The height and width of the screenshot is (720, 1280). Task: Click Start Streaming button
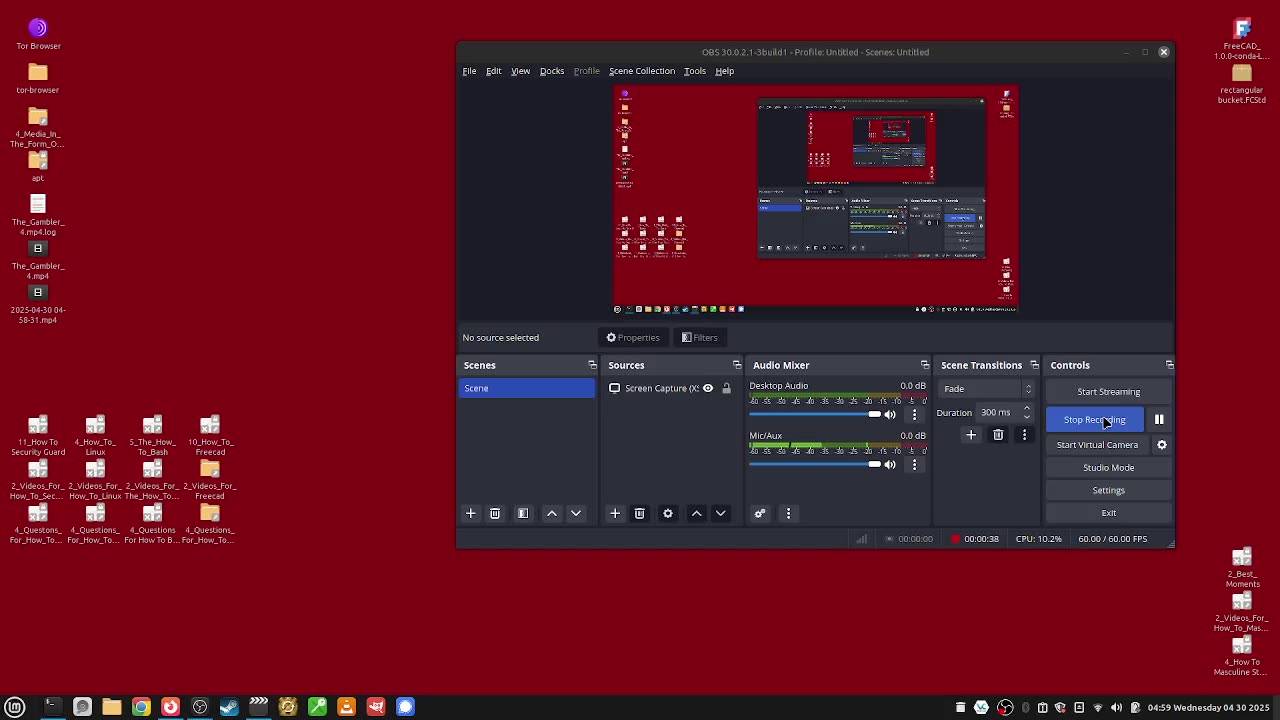click(1109, 392)
